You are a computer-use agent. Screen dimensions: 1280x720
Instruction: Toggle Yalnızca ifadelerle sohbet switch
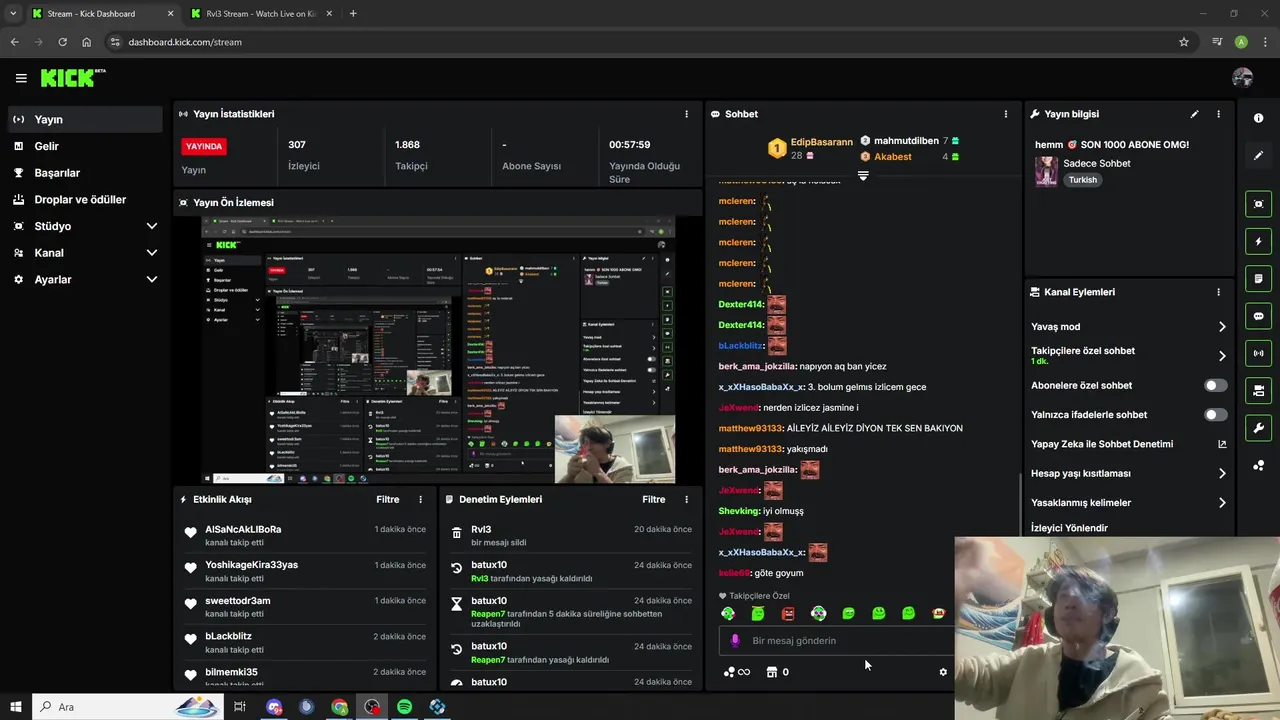tap(1216, 414)
